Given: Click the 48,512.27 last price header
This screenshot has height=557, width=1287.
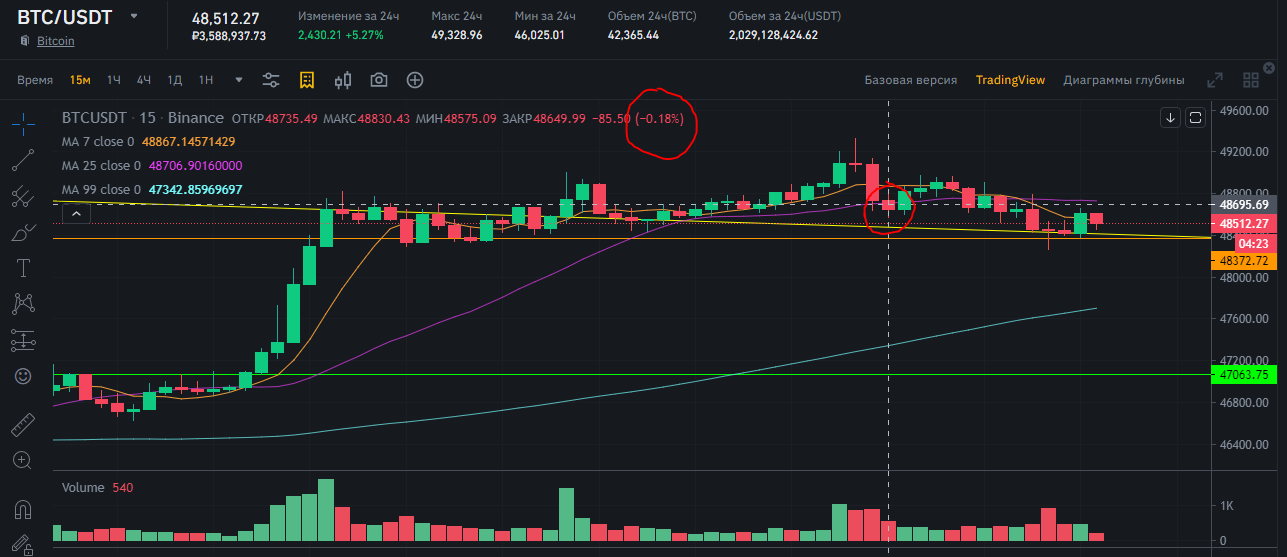Looking at the screenshot, I should click(226, 17).
